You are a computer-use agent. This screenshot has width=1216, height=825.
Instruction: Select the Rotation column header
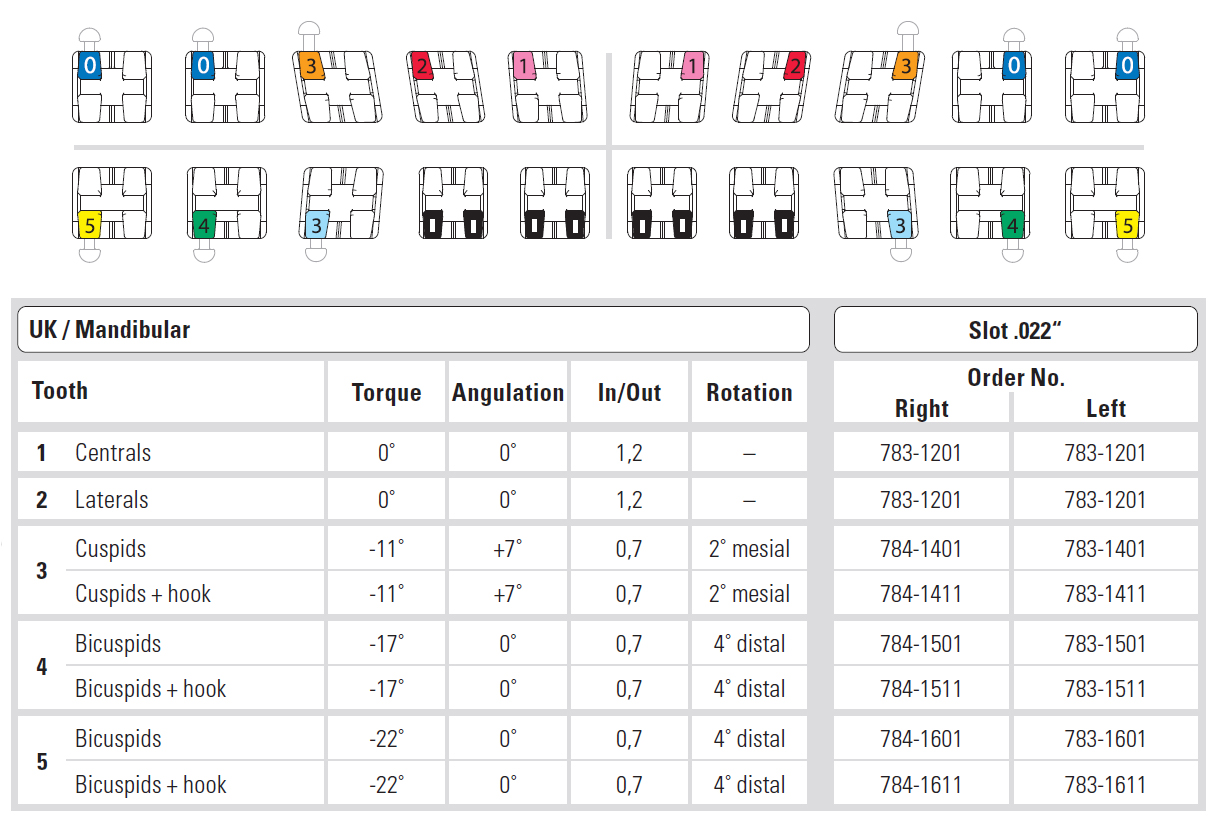pyautogui.click(x=749, y=393)
